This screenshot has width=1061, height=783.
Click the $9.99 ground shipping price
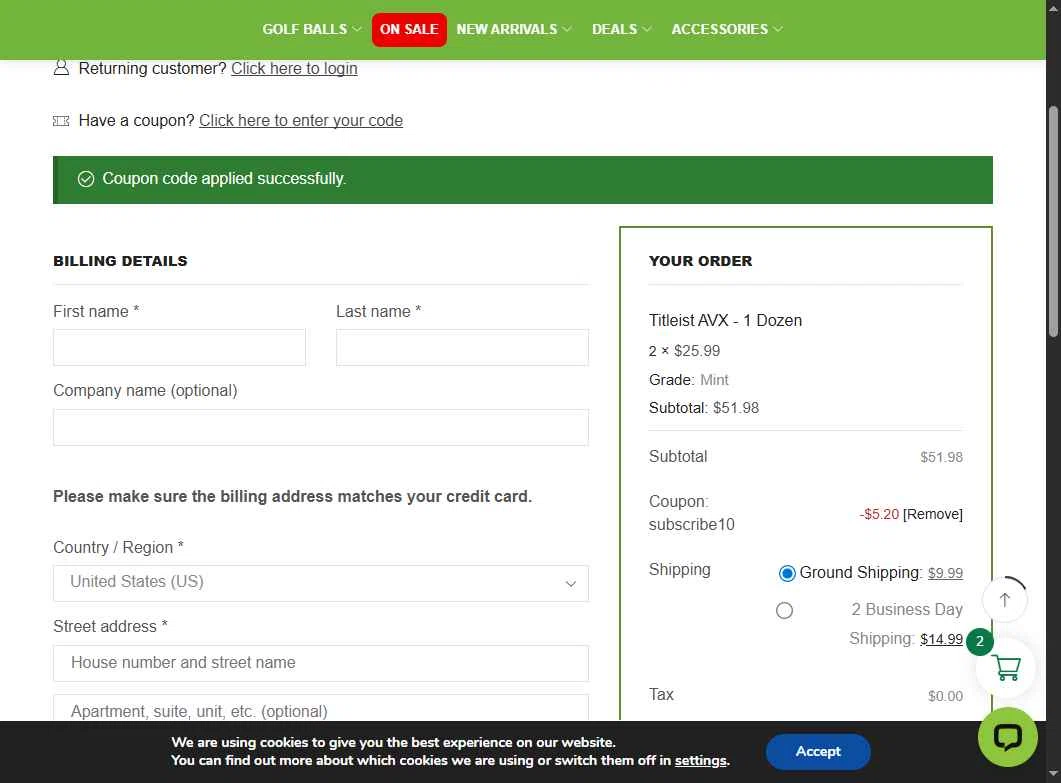tap(945, 573)
